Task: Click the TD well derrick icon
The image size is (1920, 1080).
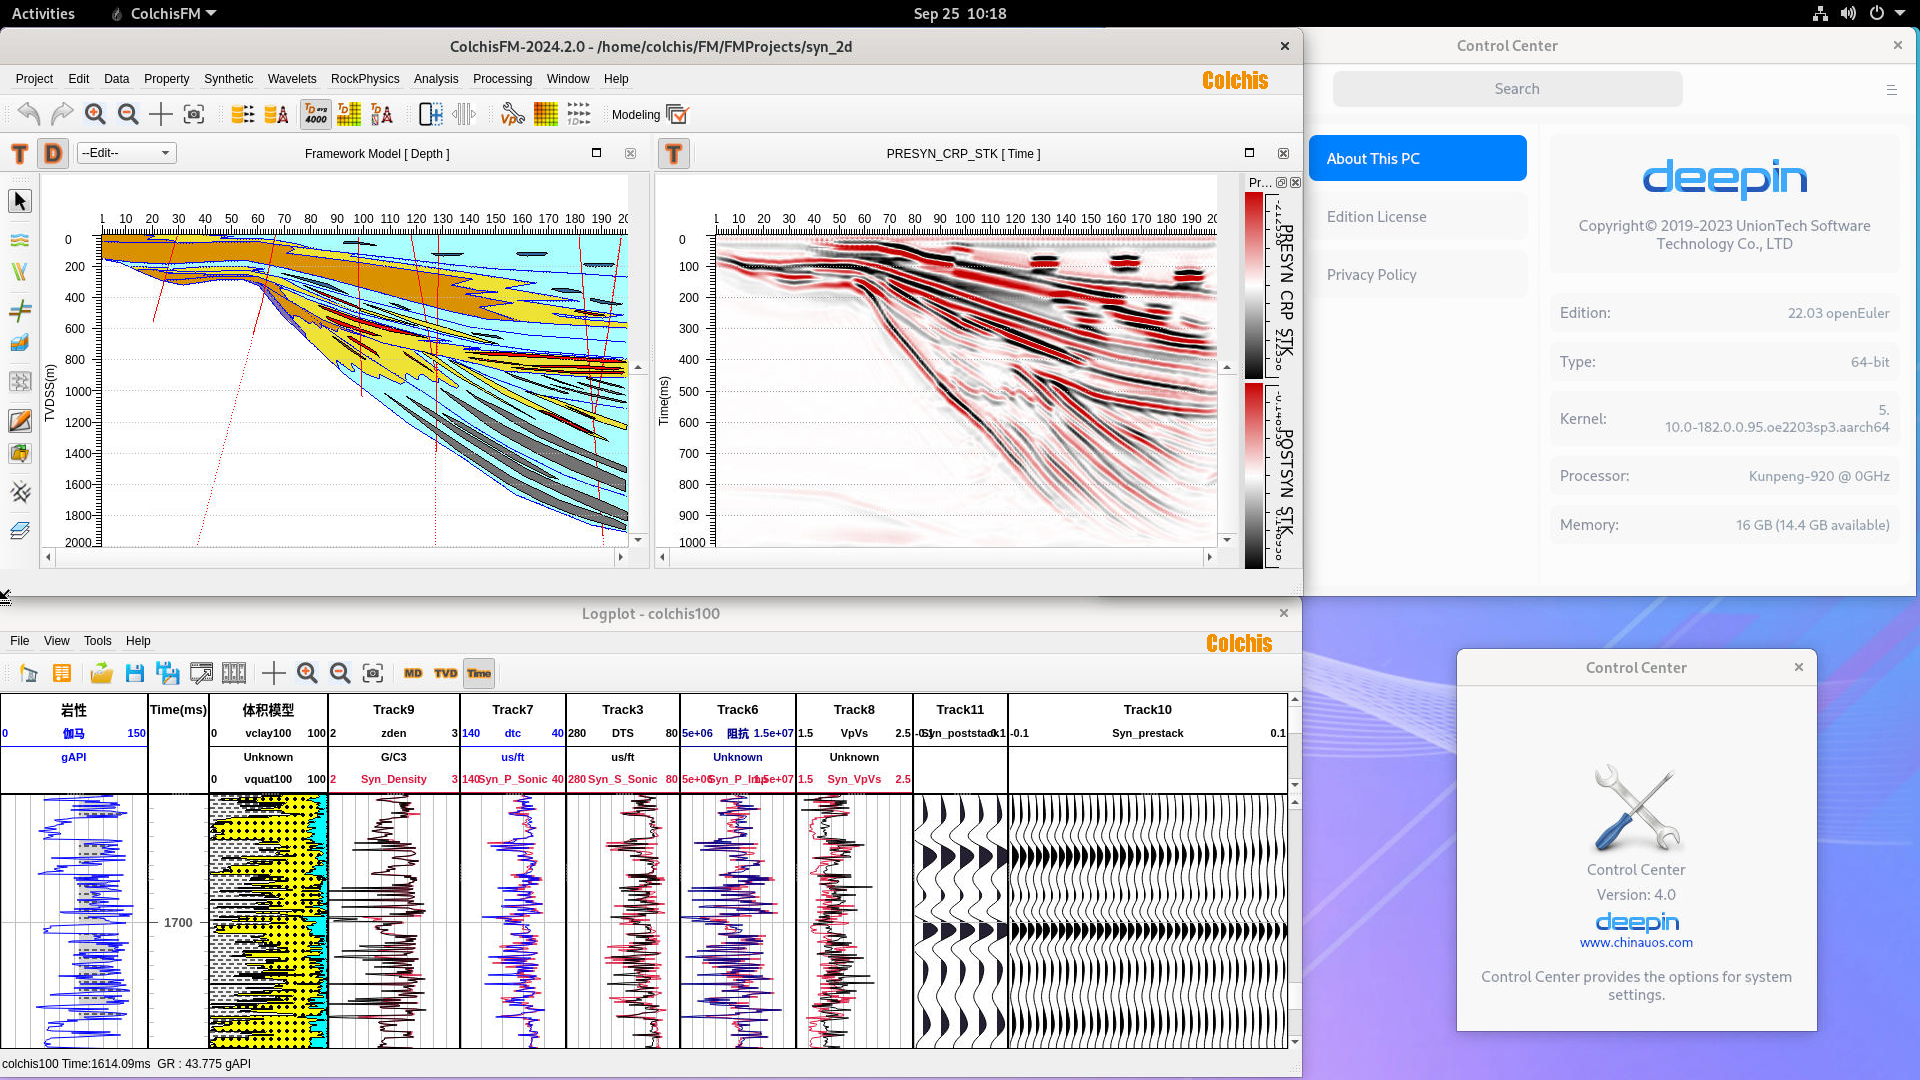Action: pyautogui.click(x=382, y=114)
